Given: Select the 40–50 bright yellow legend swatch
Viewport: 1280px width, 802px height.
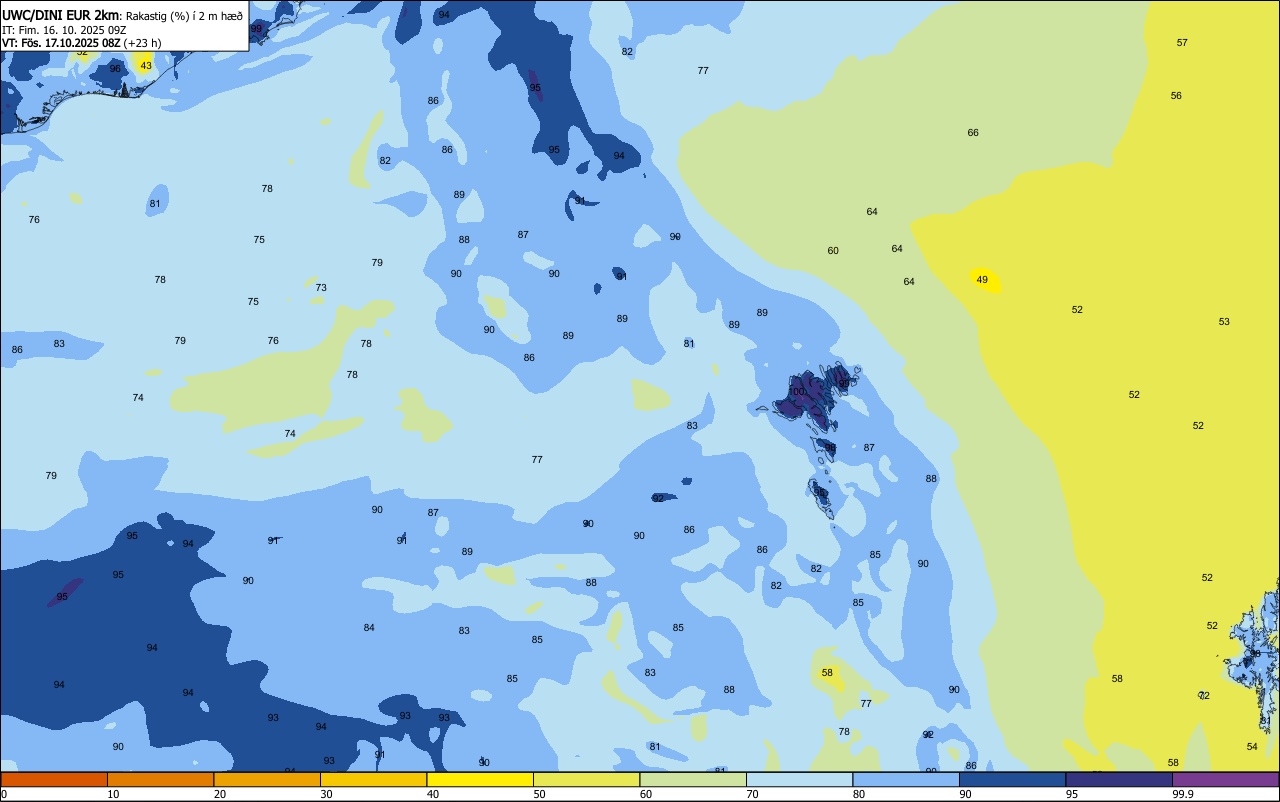Looking at the screenshot, I should pos(480,779).
